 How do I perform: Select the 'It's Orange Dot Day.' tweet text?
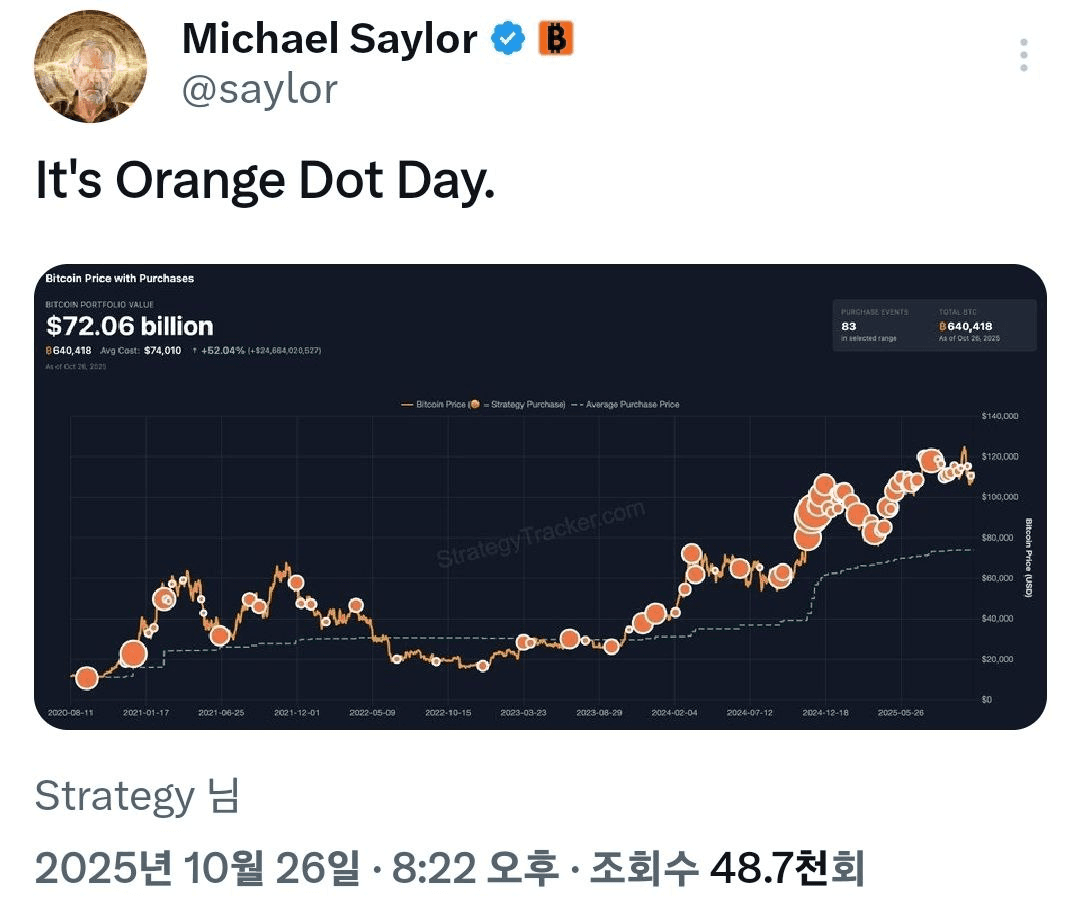[x=265, y=183]
